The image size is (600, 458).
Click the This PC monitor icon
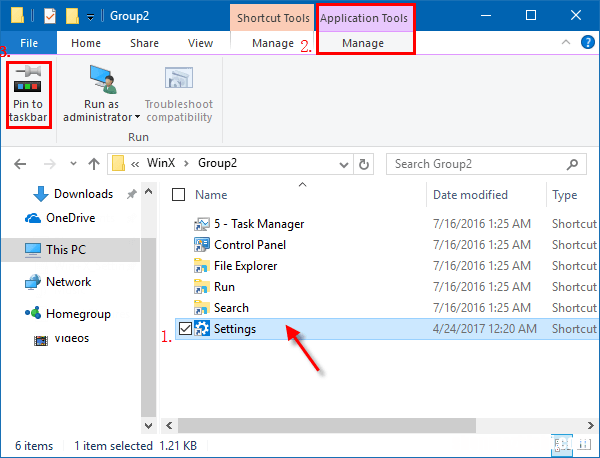pyautogui.click(x=33, y=250)
